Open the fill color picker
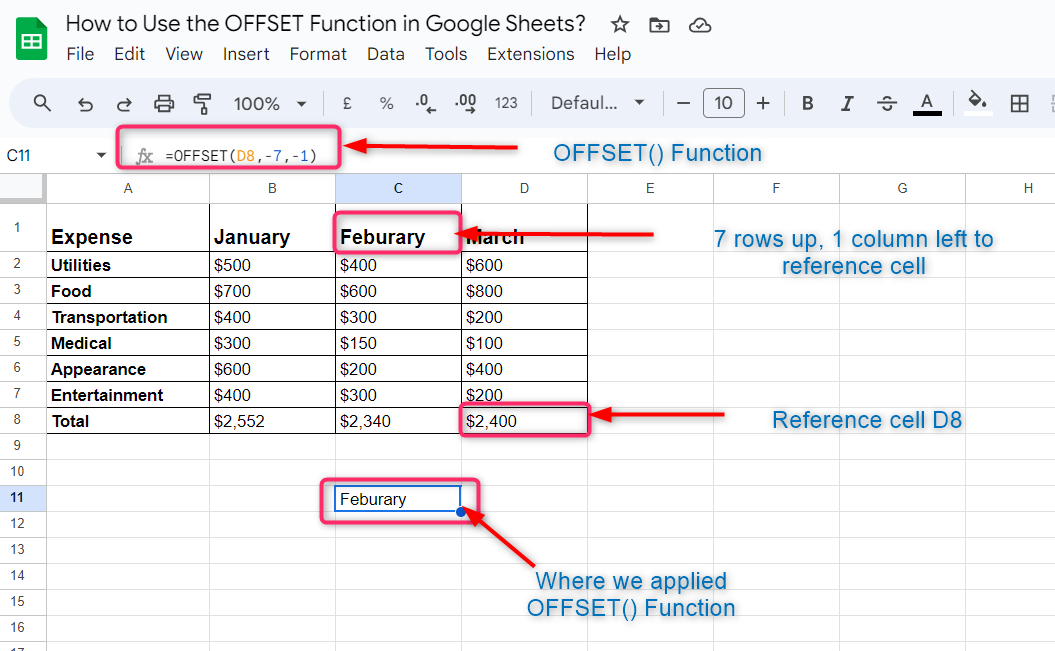 977,102
